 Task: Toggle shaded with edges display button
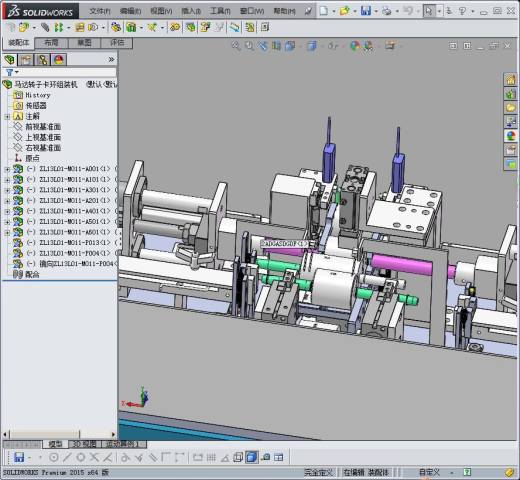tap(251, 457)
